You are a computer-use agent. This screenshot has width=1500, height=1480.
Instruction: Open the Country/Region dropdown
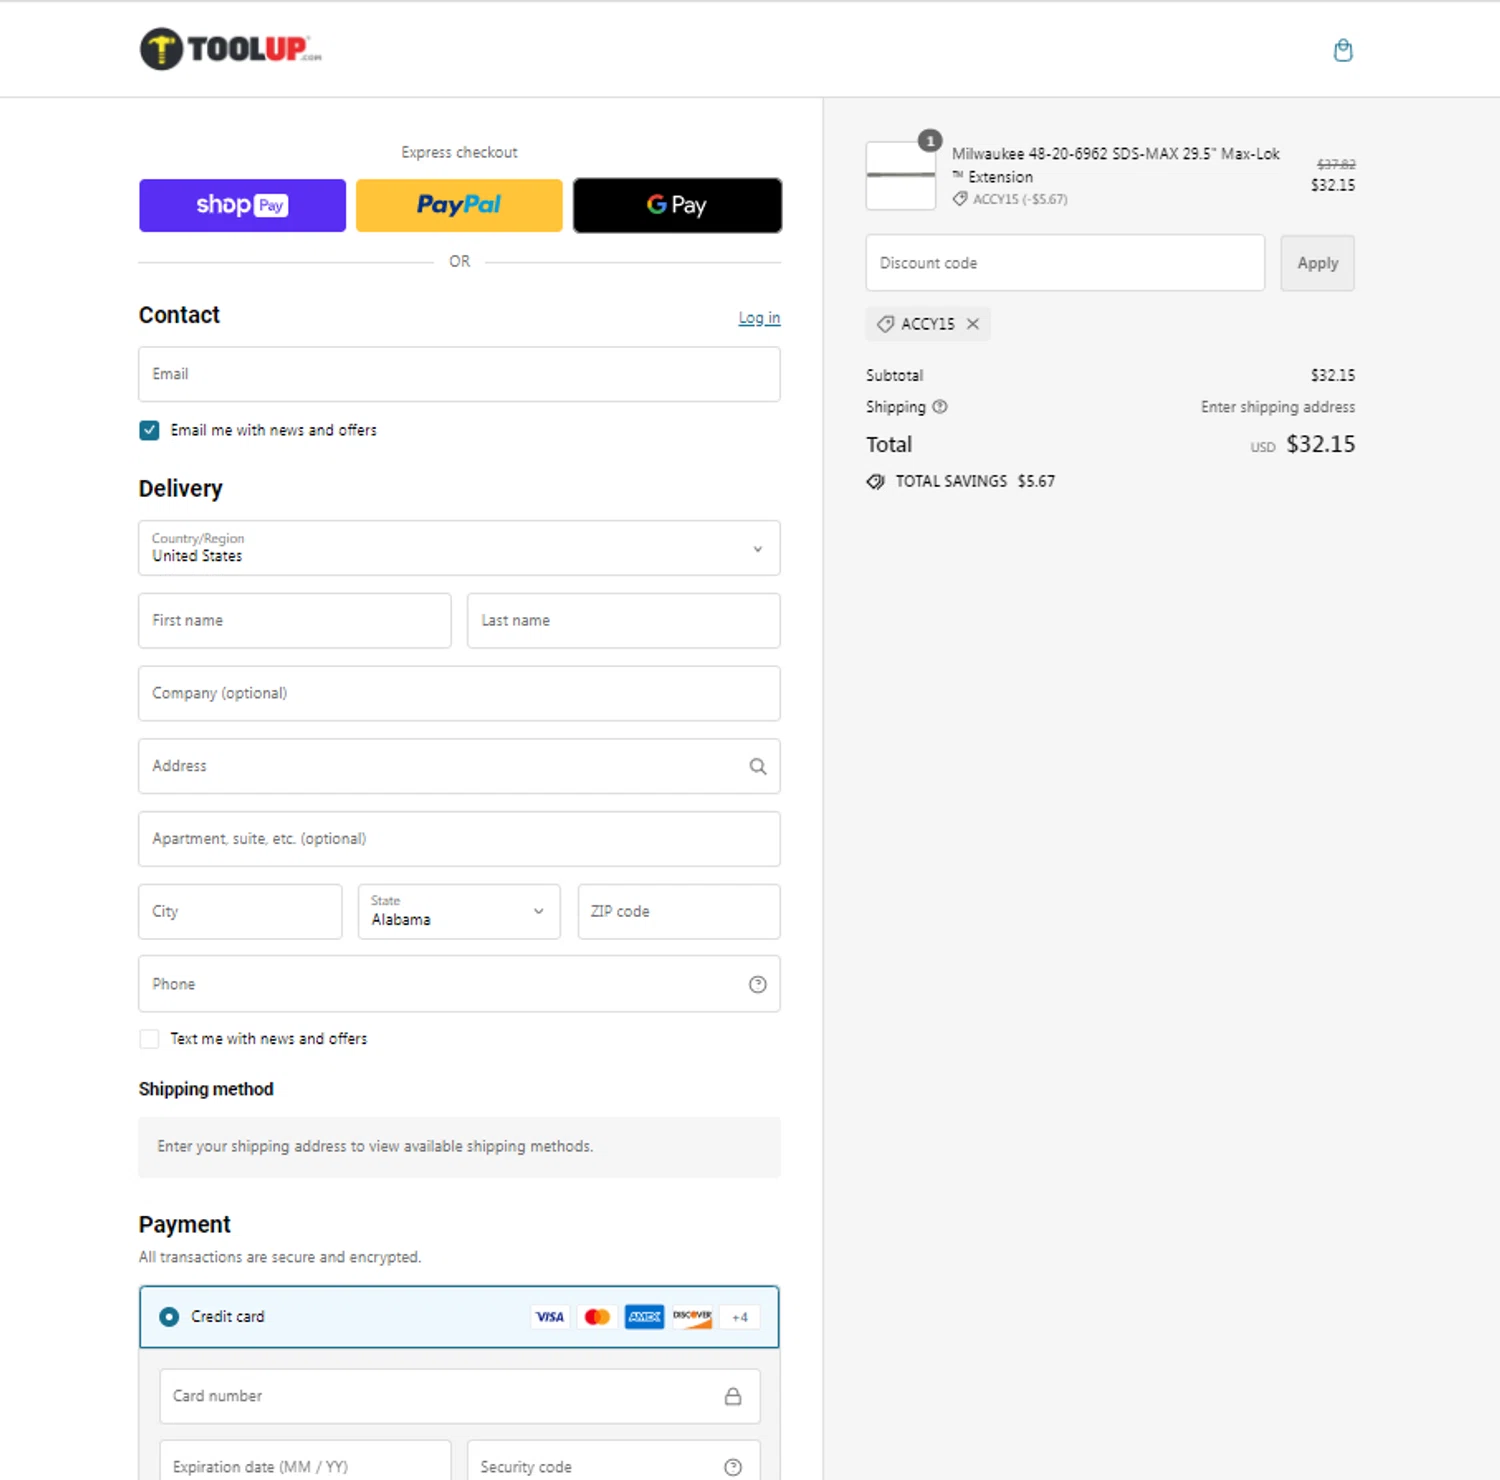coord(459,548)
